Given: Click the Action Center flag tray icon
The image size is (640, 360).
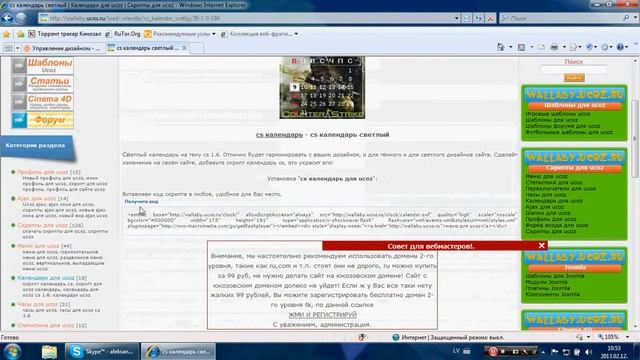Looking at the screenshot, I should tap(554, 352).
